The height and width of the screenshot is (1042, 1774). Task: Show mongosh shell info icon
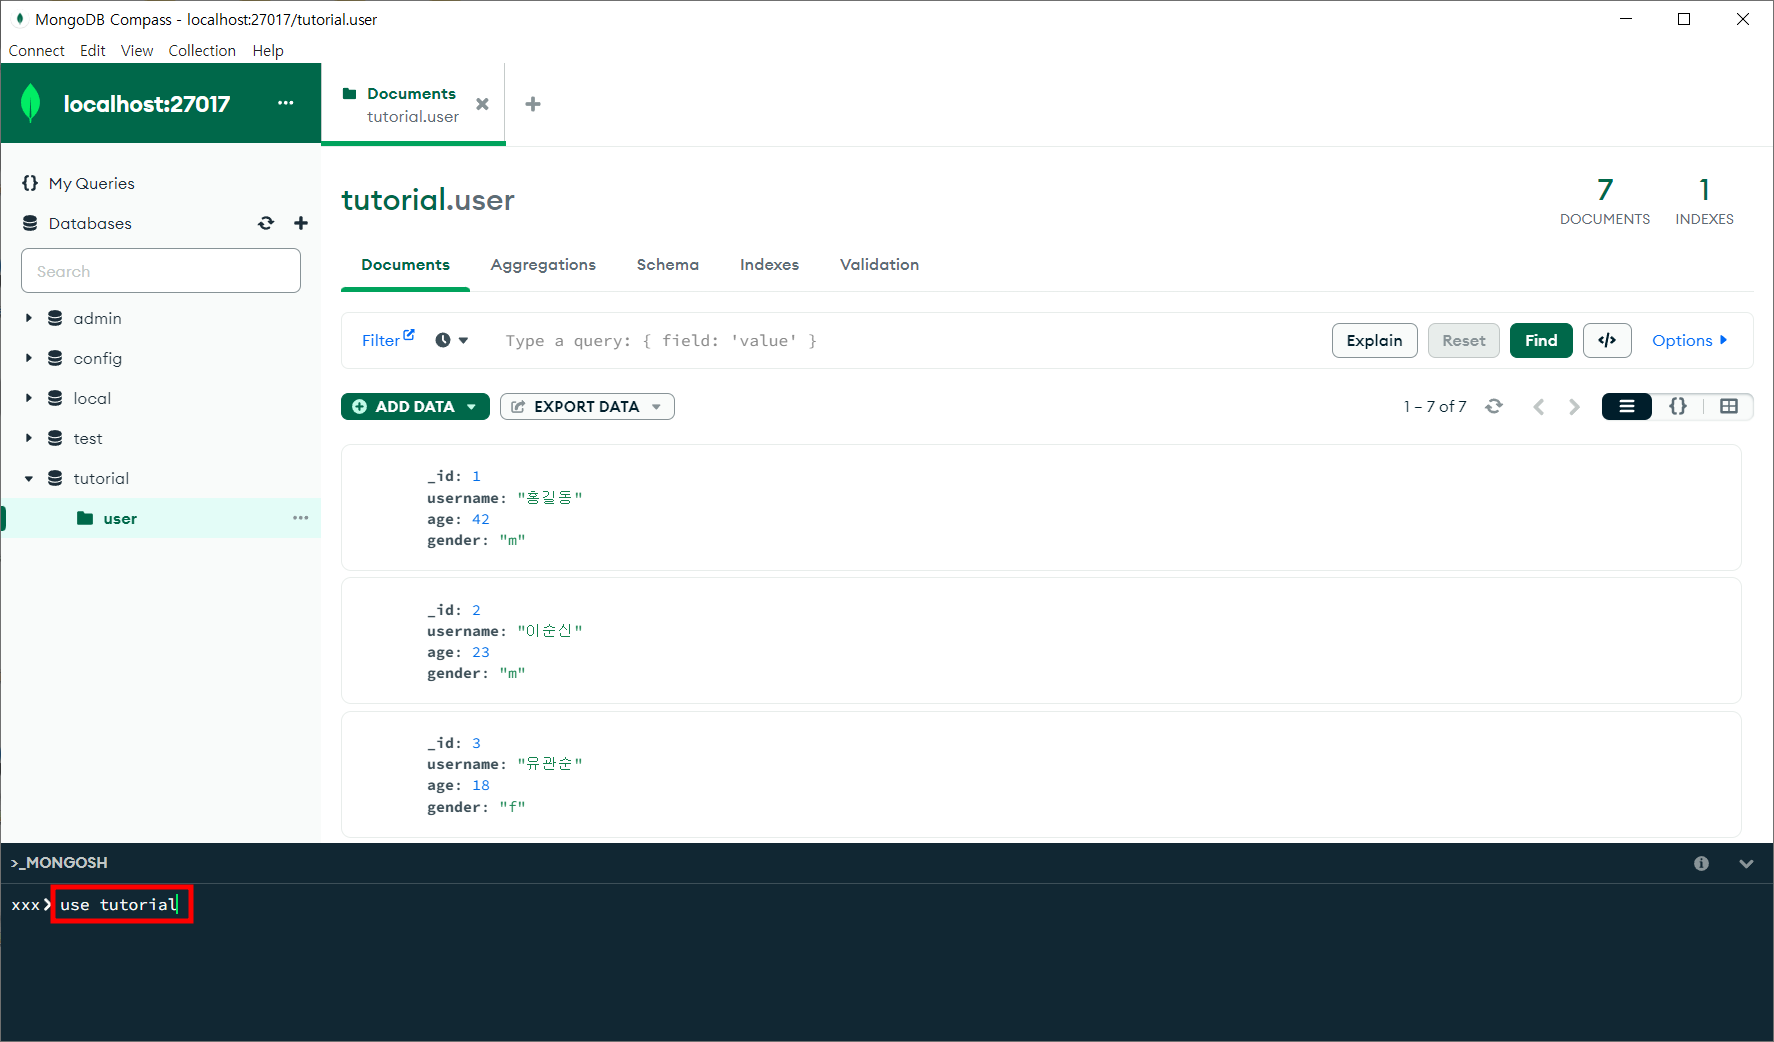(1701, 863)
